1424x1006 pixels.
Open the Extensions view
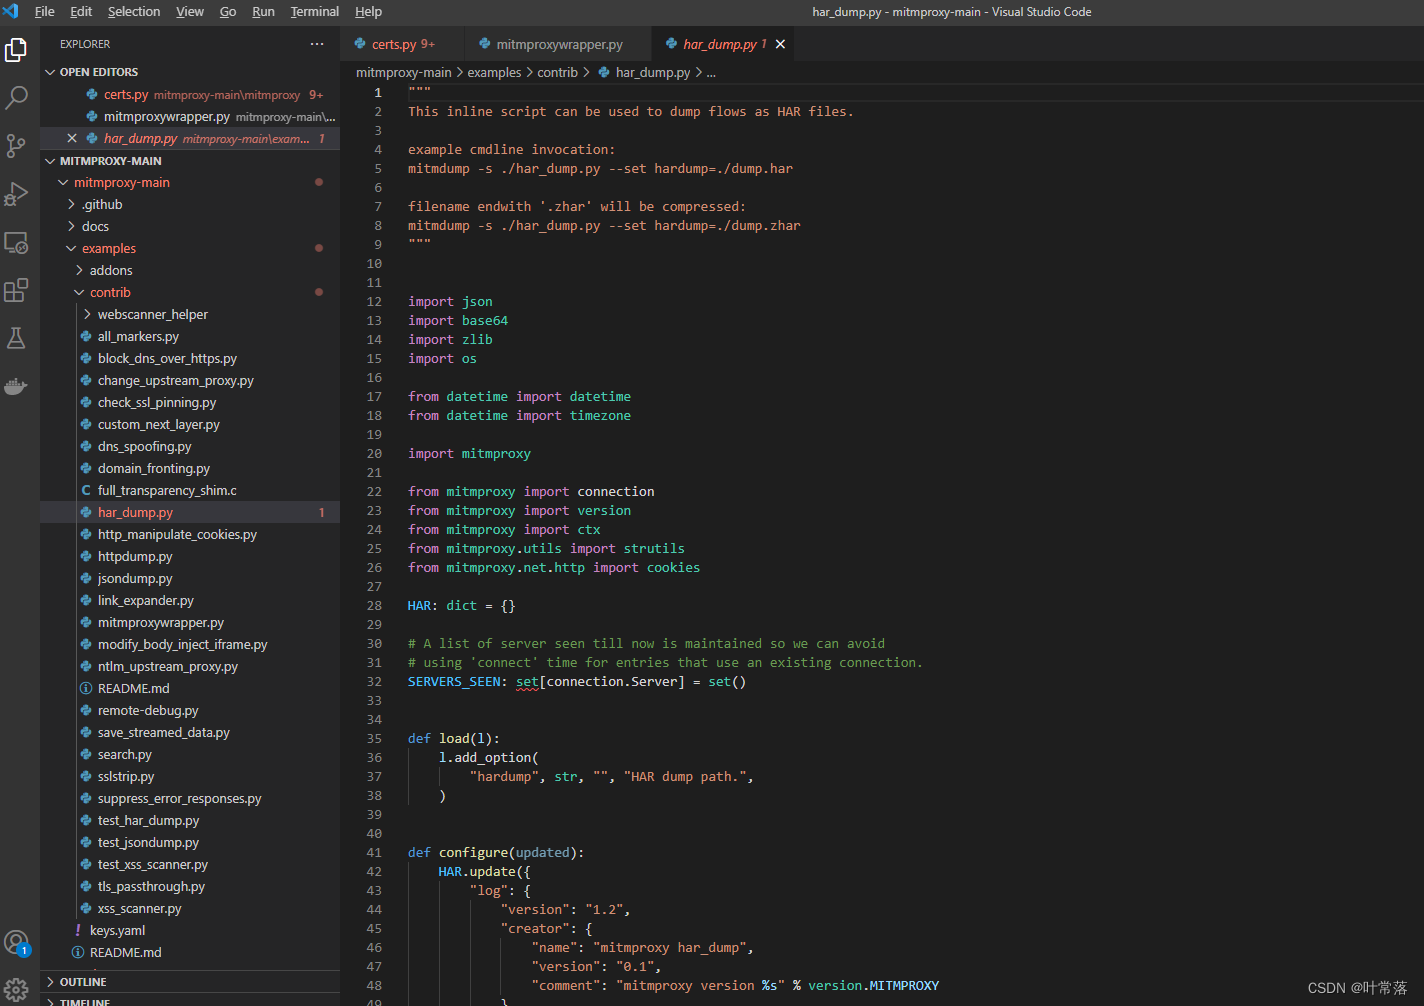(16, 290)
